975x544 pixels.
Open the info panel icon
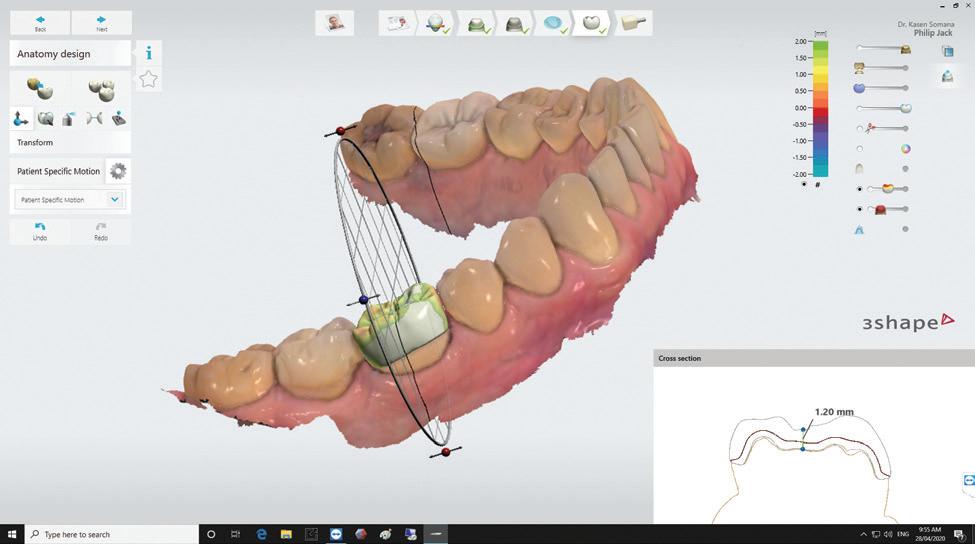149,53
